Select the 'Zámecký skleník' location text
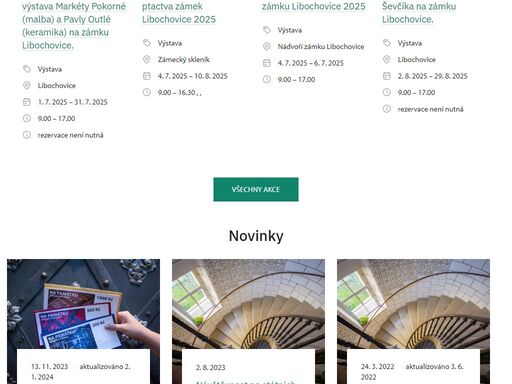Image resolution: width=512 pixels, height=384 pixels. pyautogui.click(x=184, y=60)
